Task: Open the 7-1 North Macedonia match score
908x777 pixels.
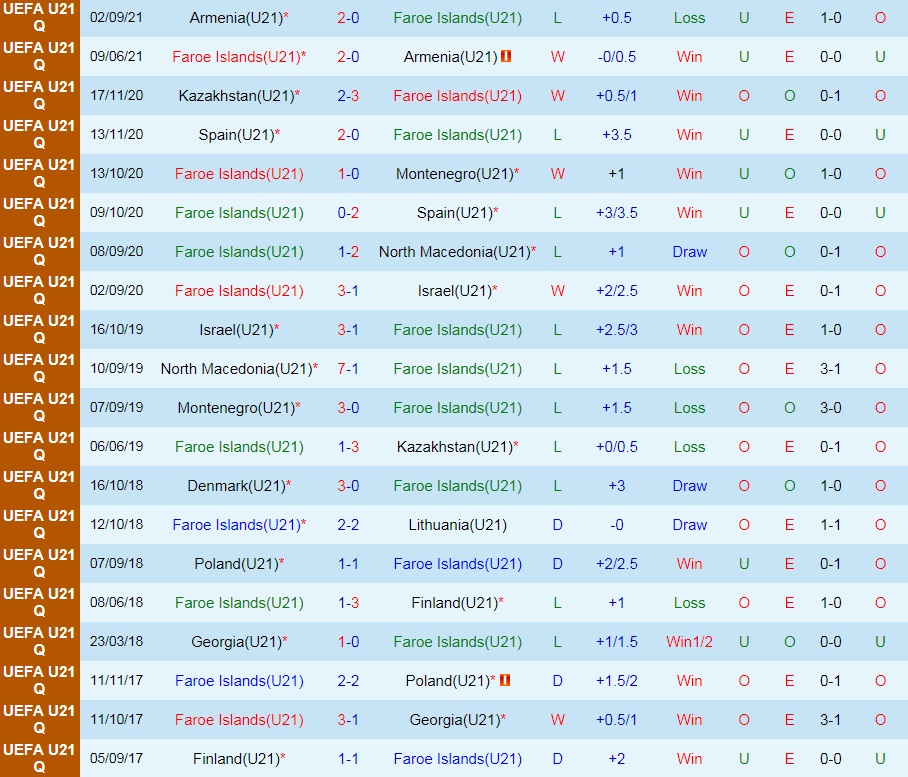Action: (348, 369)
